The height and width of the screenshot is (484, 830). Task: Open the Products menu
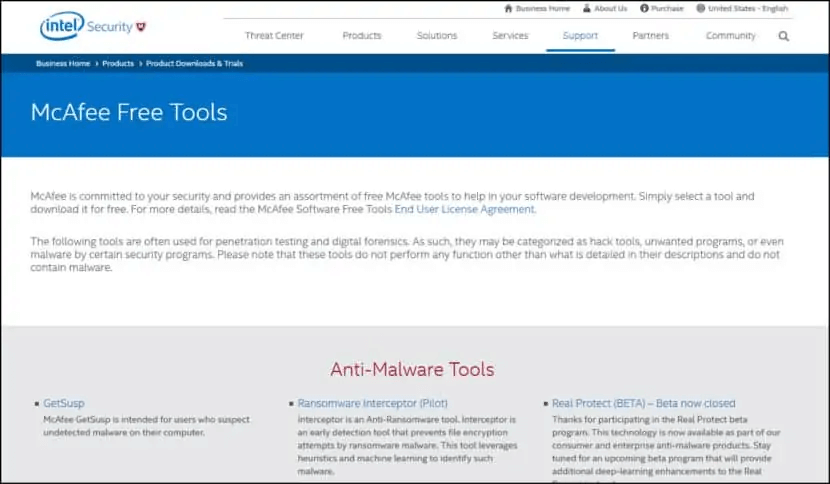(x=362, y=35)
